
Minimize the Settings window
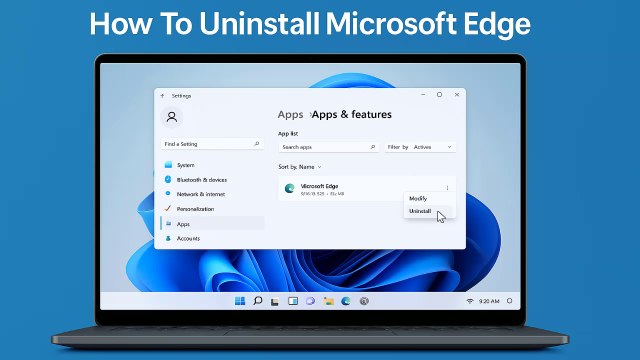pos(423,95)
